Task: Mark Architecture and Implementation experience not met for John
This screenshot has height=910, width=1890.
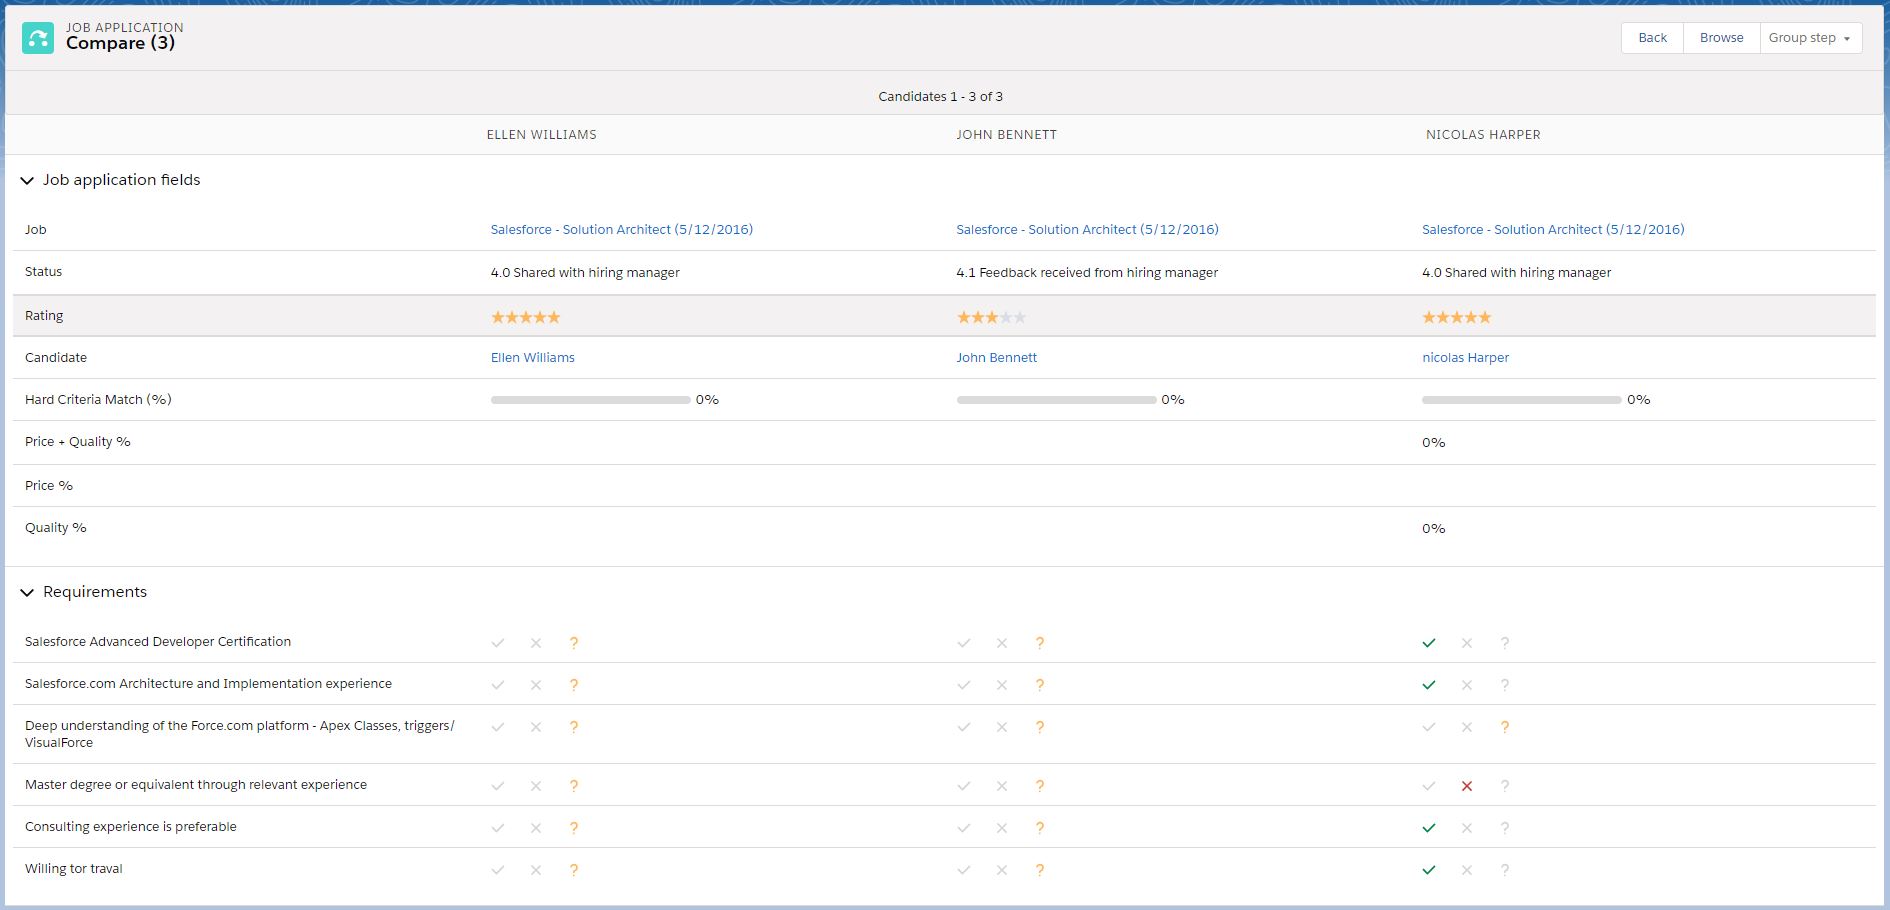Action: tap(1002, 685)
